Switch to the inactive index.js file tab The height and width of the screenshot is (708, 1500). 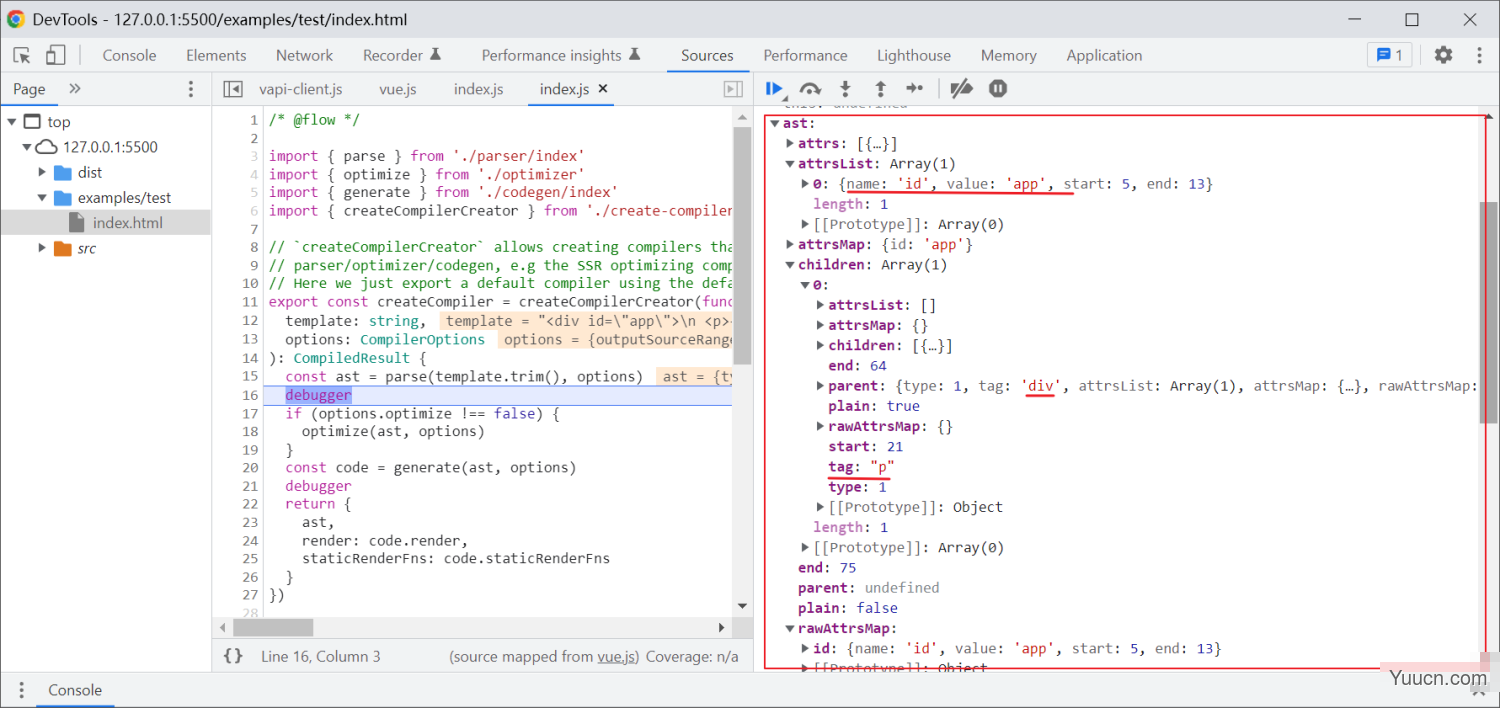pos(478,89)
